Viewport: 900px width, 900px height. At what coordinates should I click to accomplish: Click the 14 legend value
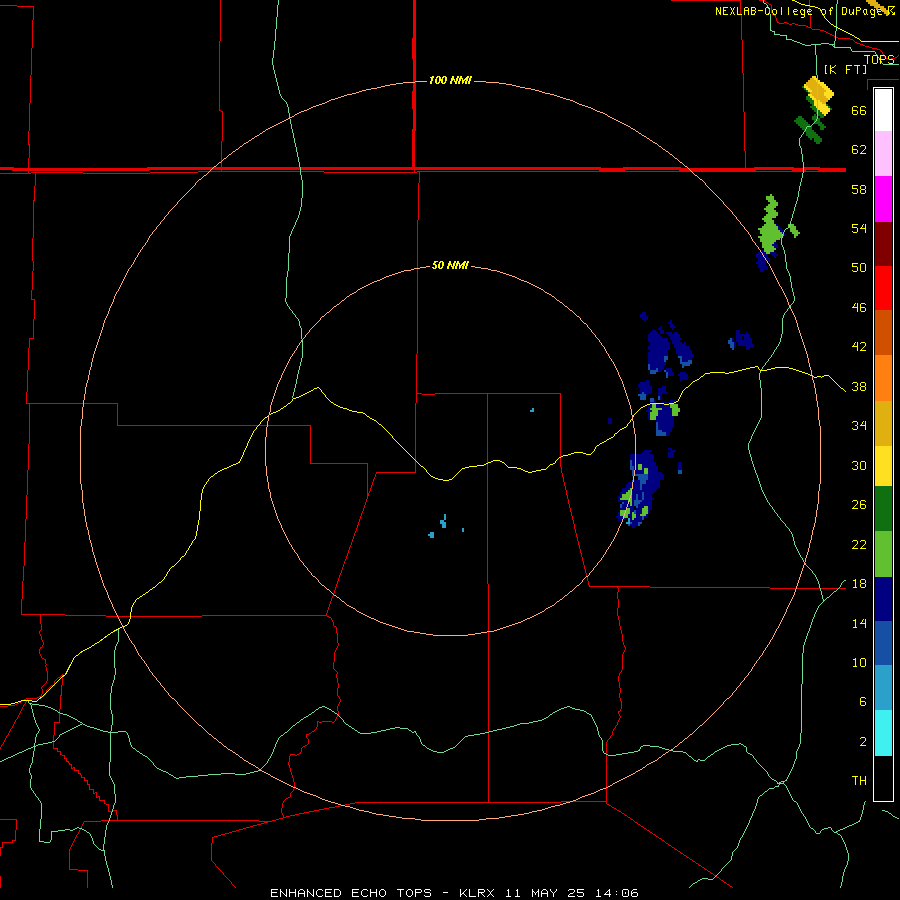pyautogui.click(x=859, y=623)
